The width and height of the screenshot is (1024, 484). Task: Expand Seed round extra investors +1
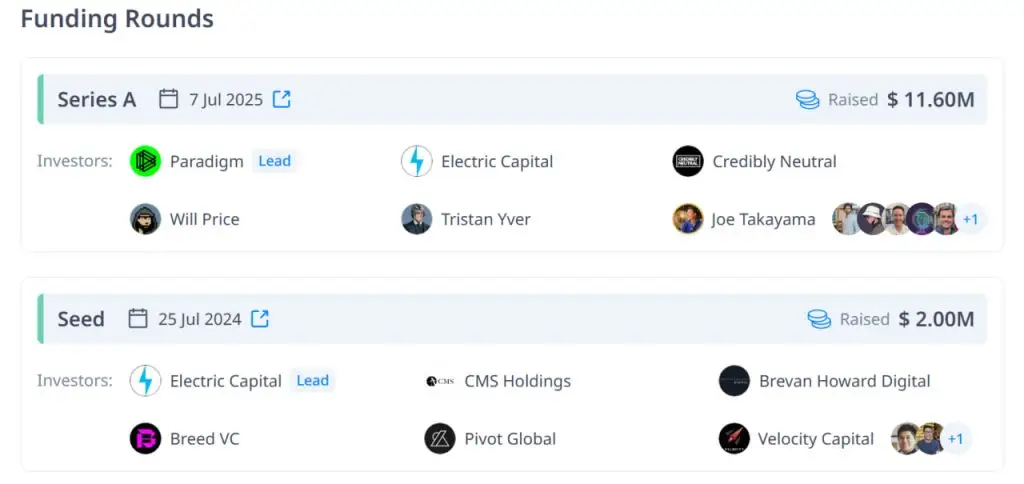[955, 438]
